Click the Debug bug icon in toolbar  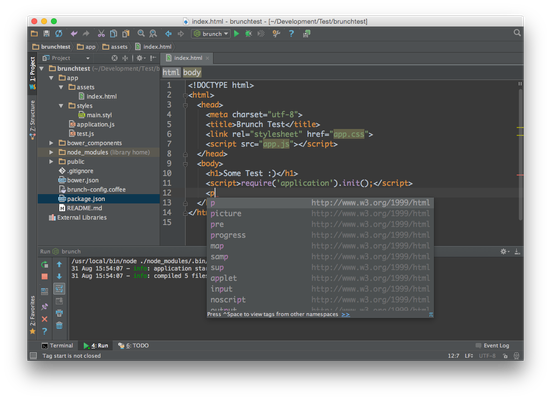(248, 34)
